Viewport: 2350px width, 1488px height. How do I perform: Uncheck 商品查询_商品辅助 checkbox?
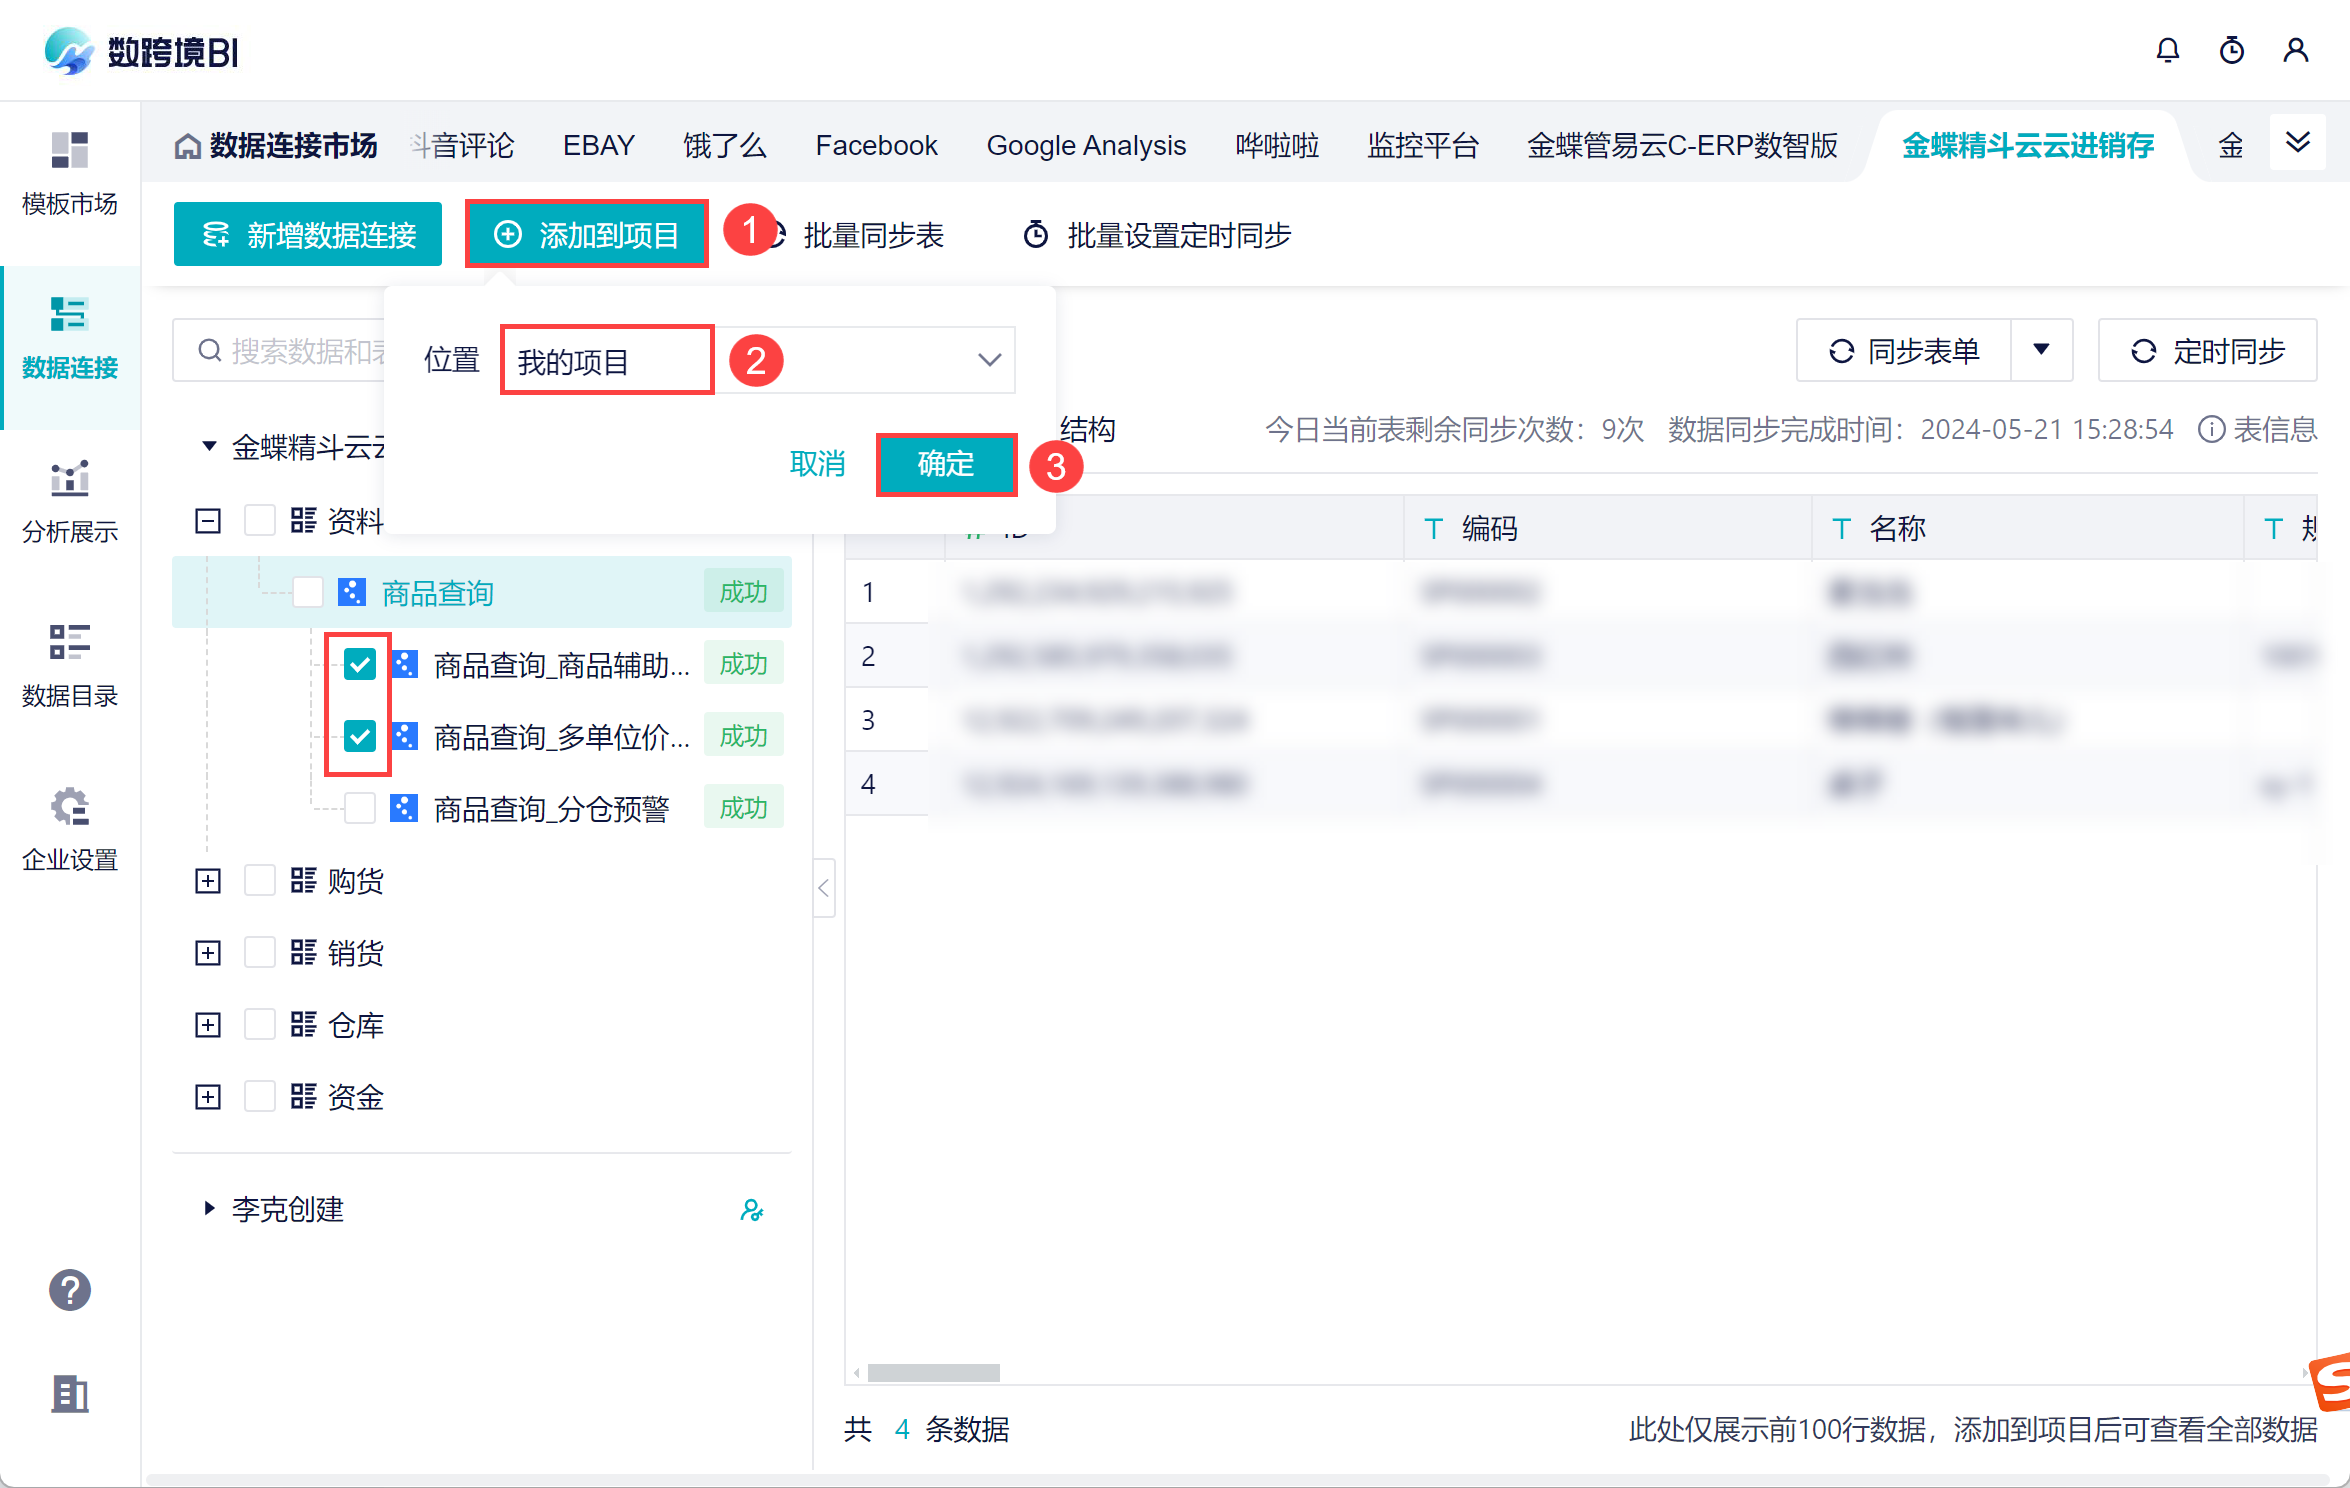359,664
